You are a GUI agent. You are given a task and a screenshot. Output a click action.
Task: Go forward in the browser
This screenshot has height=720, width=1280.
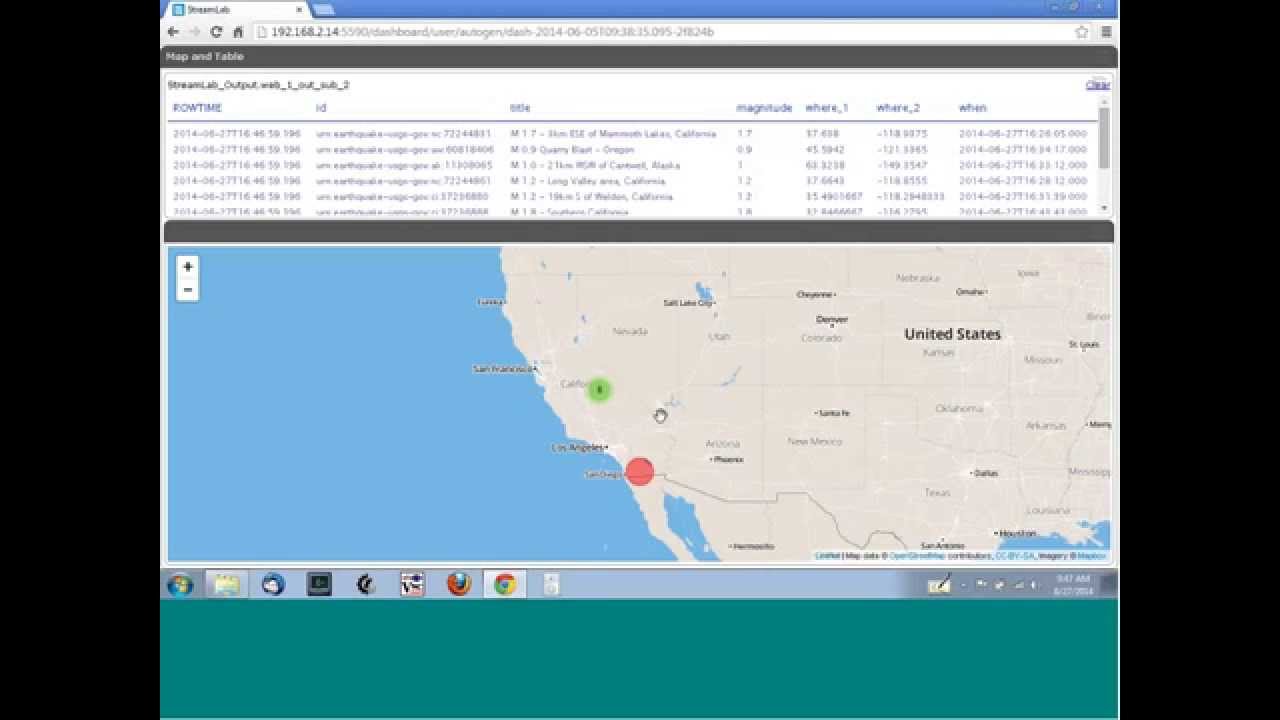pyautogui.click(x=194, y=32)
